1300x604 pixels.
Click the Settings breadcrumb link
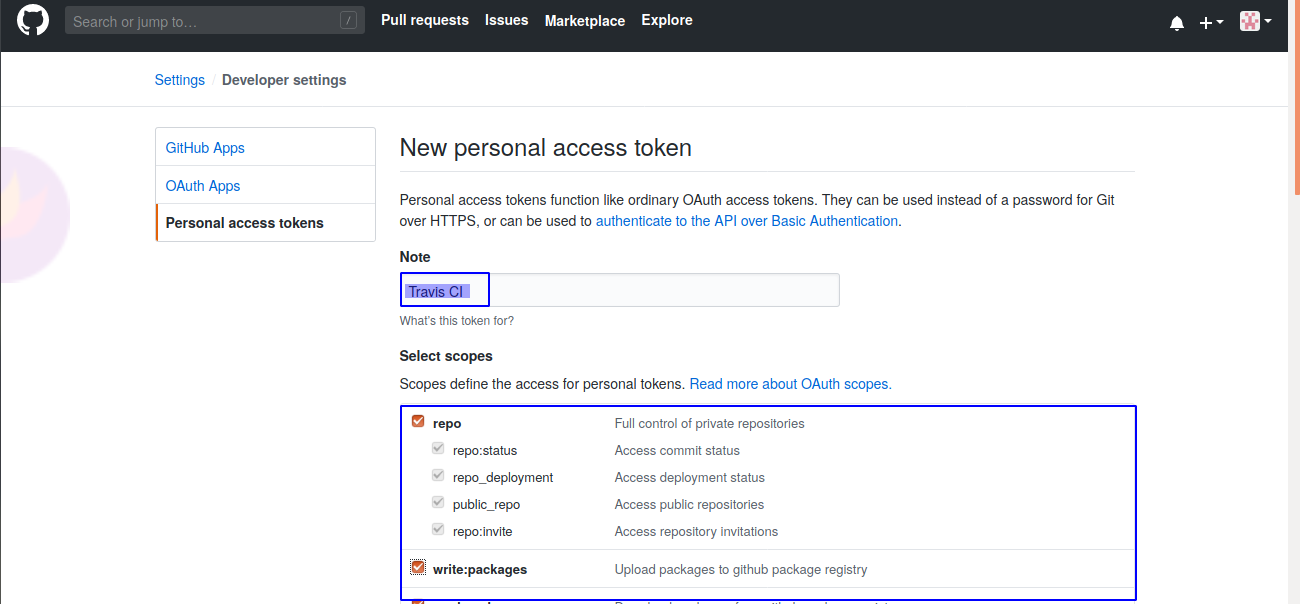[x=179, y=80]
